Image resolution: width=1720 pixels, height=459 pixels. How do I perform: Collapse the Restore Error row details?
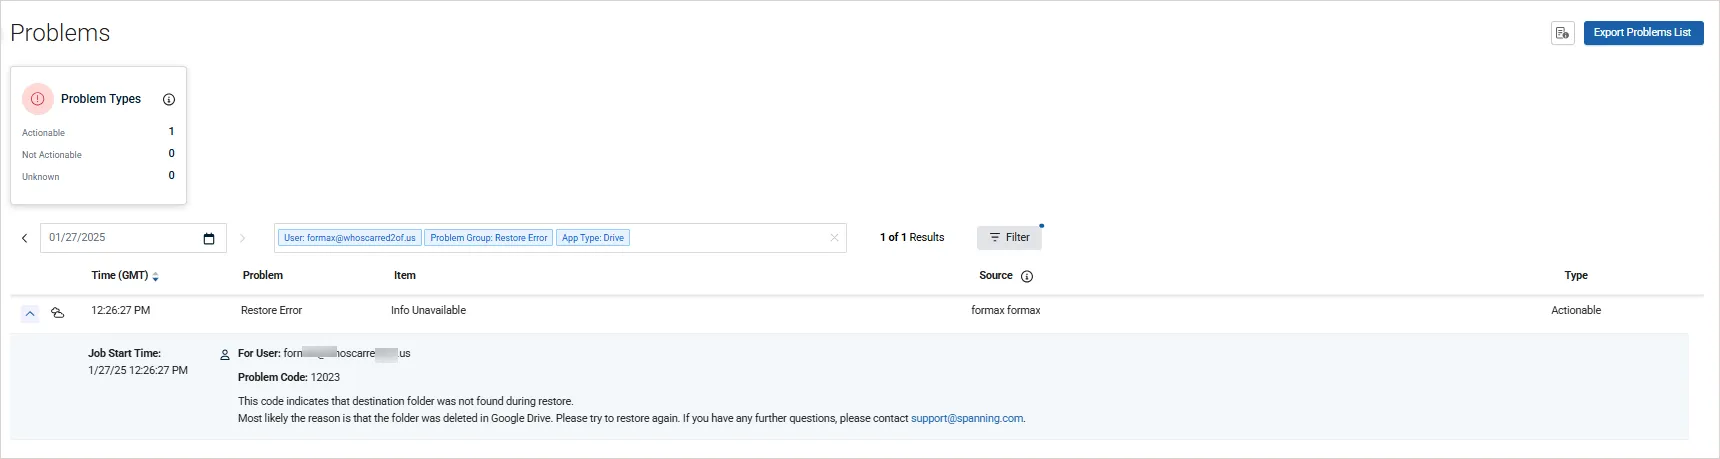pos(30,313)
